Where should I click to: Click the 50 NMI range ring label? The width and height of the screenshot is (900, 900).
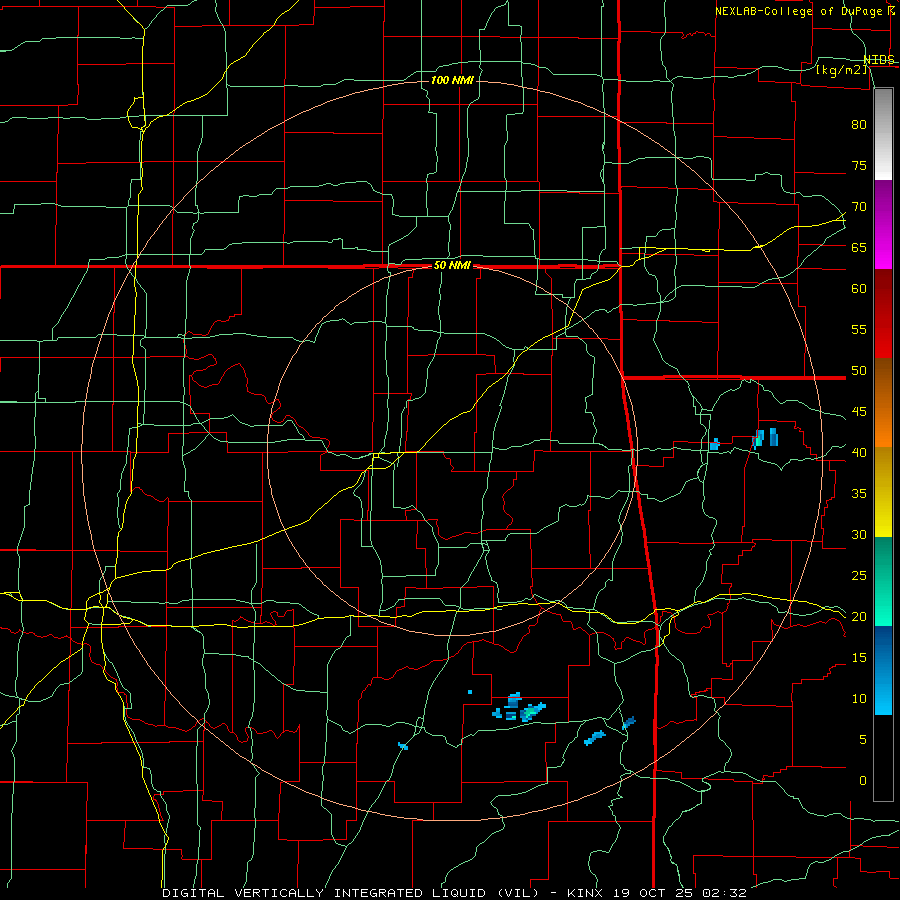(x=452, y=265)
